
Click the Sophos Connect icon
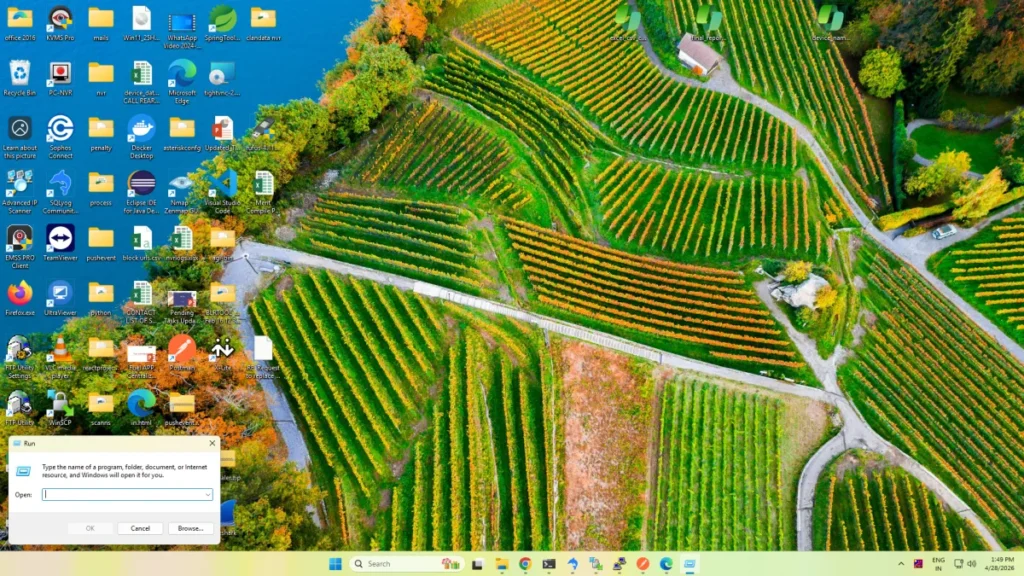[x=60, y=128]
